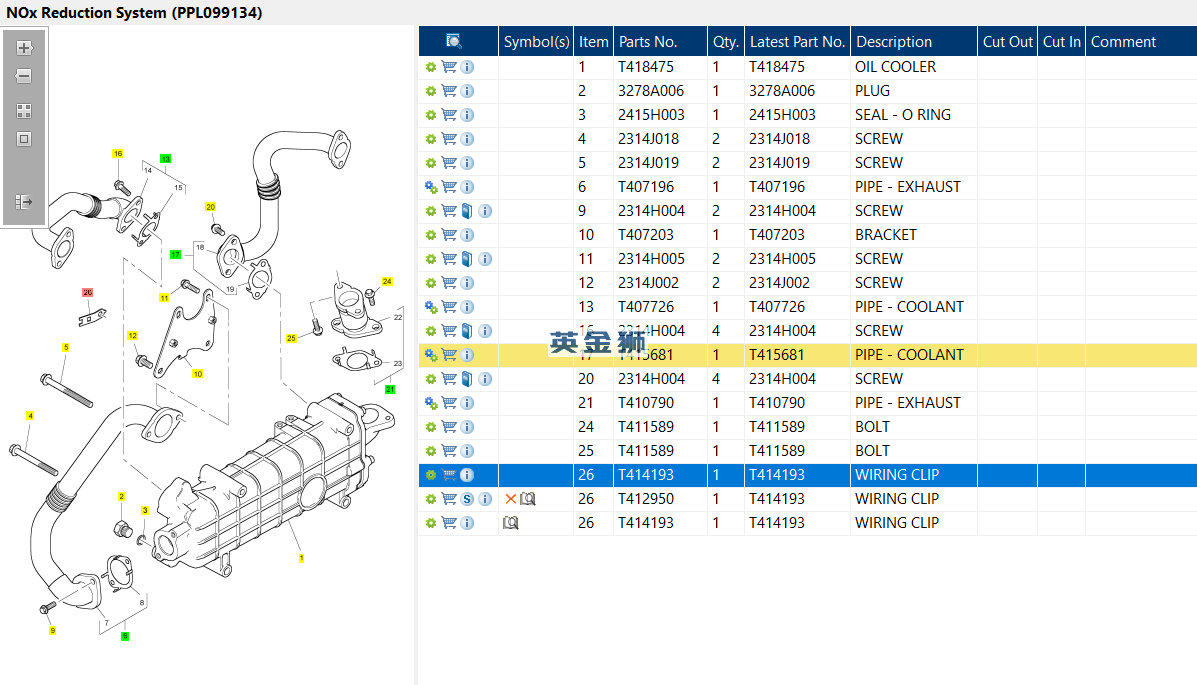Click the Parts No. column header
Image resolution: width=1197 pixels, height=685 pixels.
tap(660, 42)
